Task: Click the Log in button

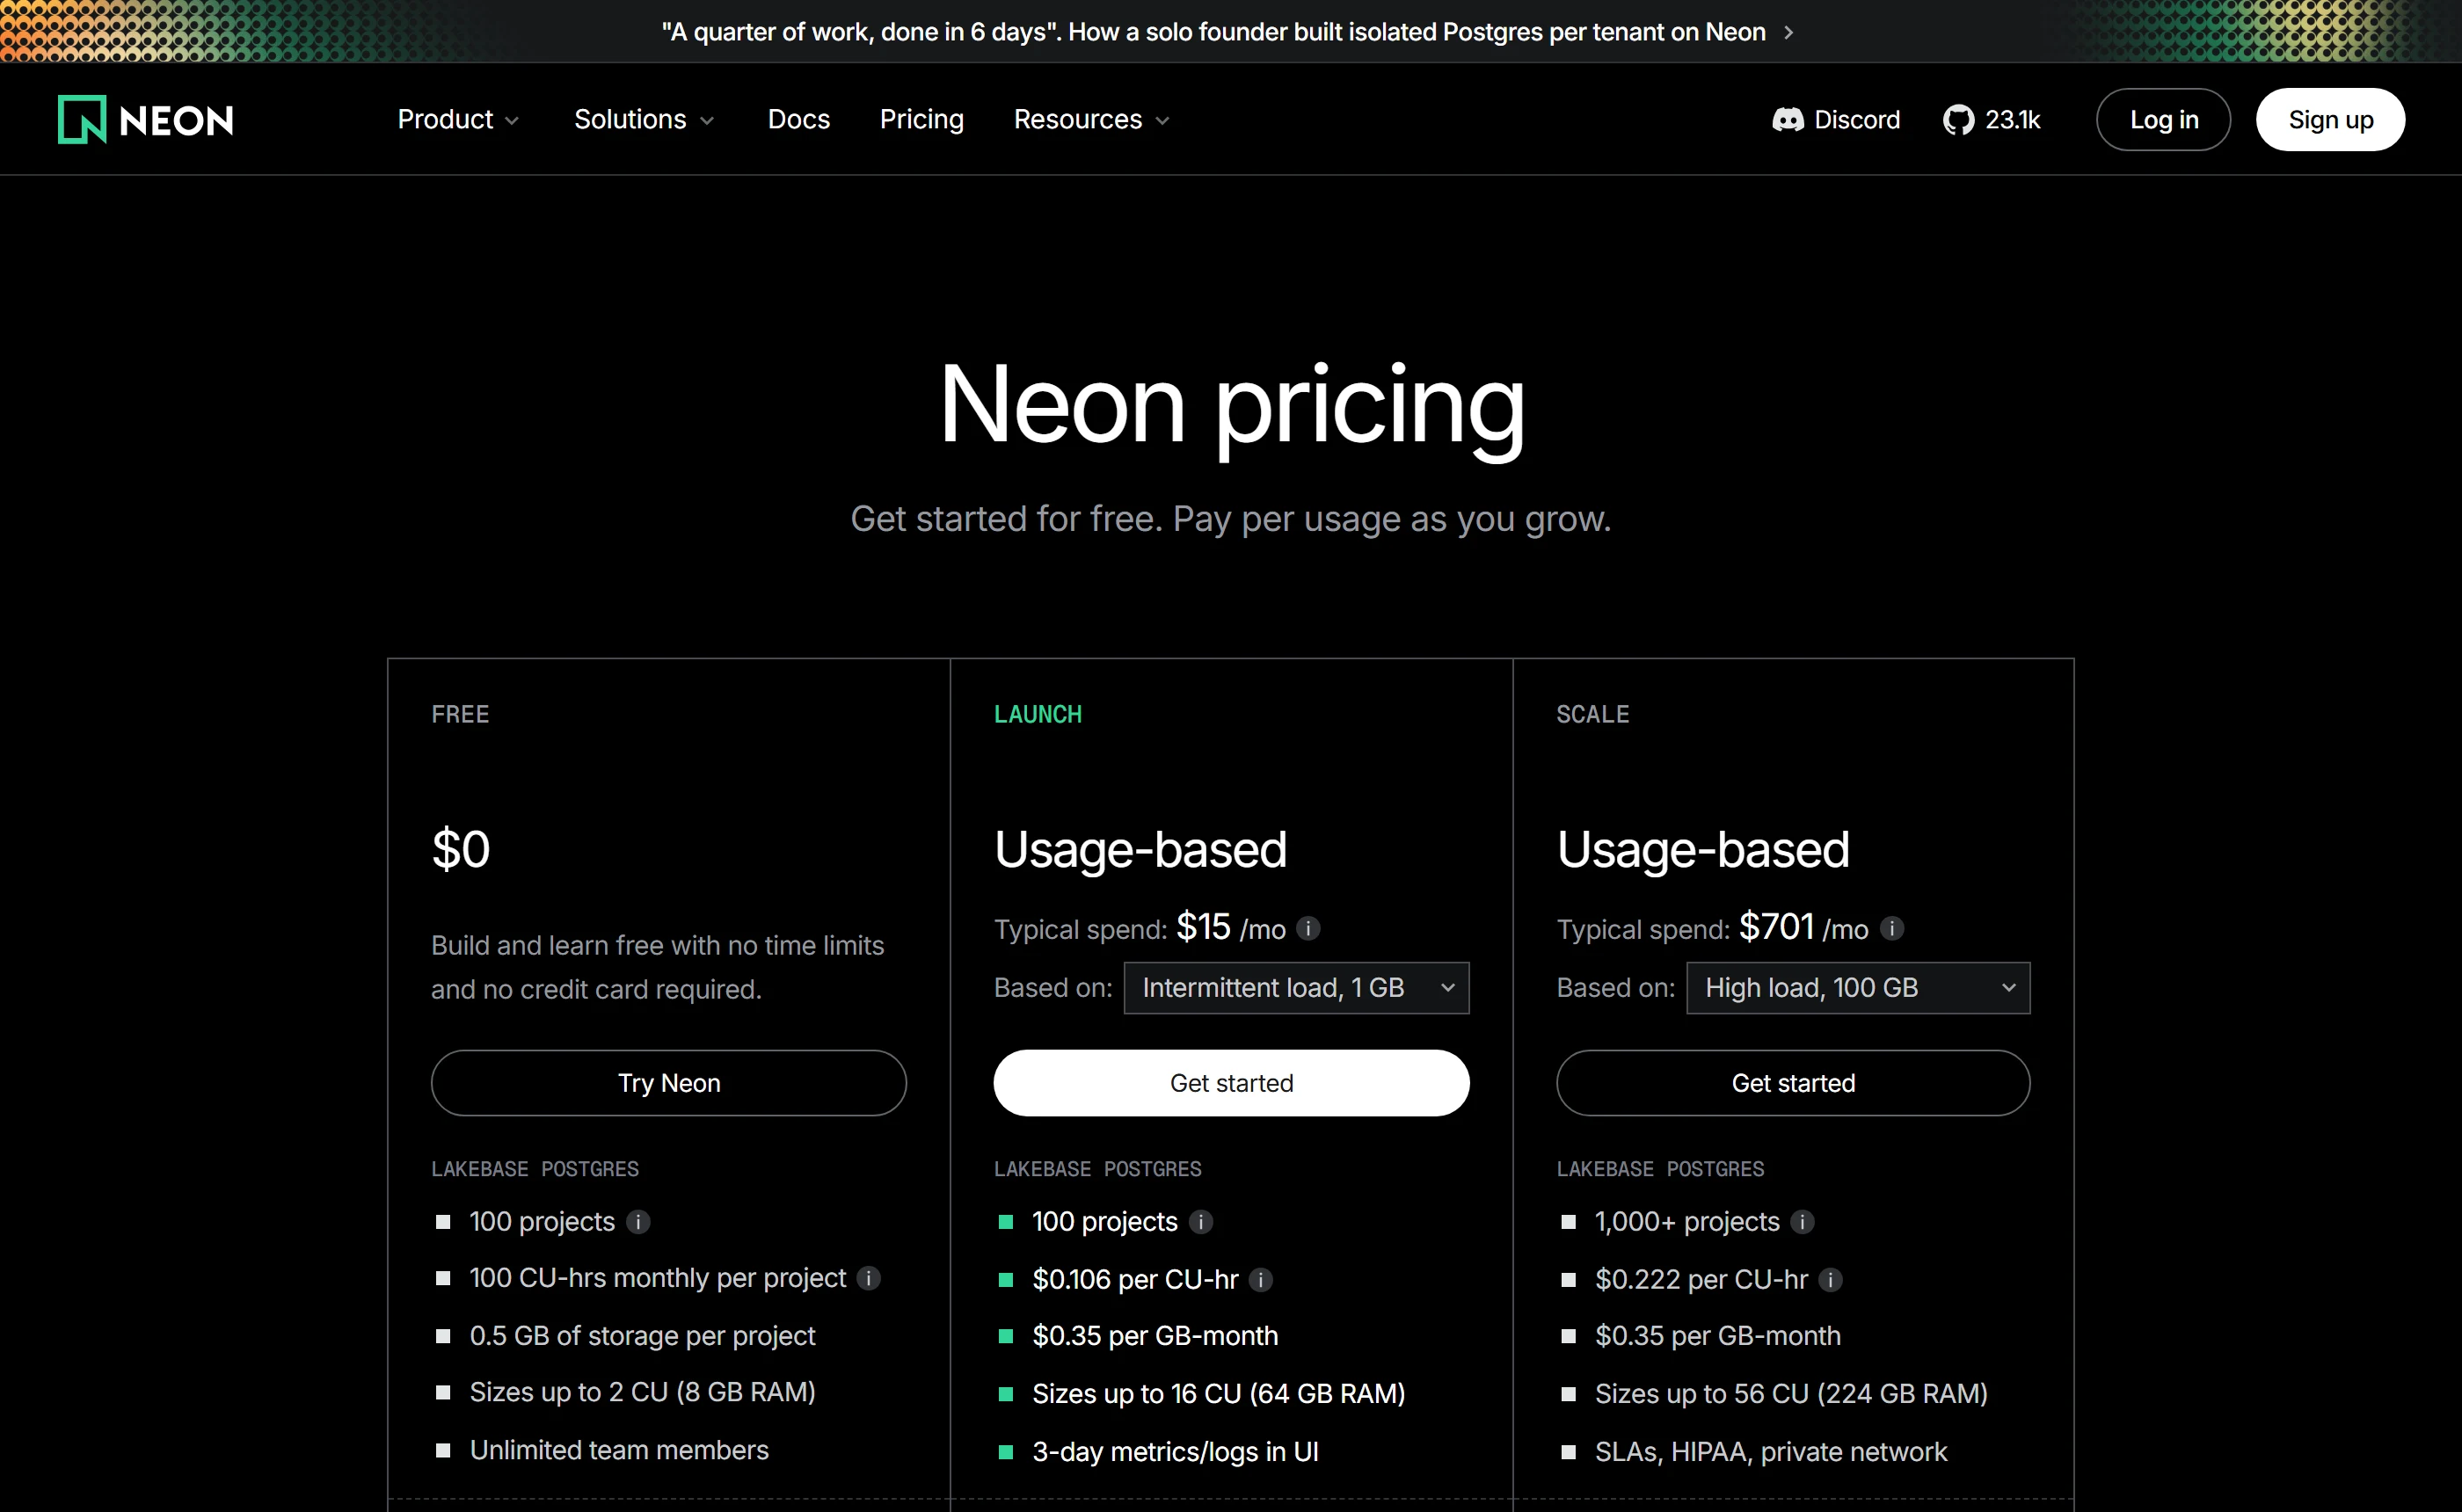Action: coord(2163,120)
